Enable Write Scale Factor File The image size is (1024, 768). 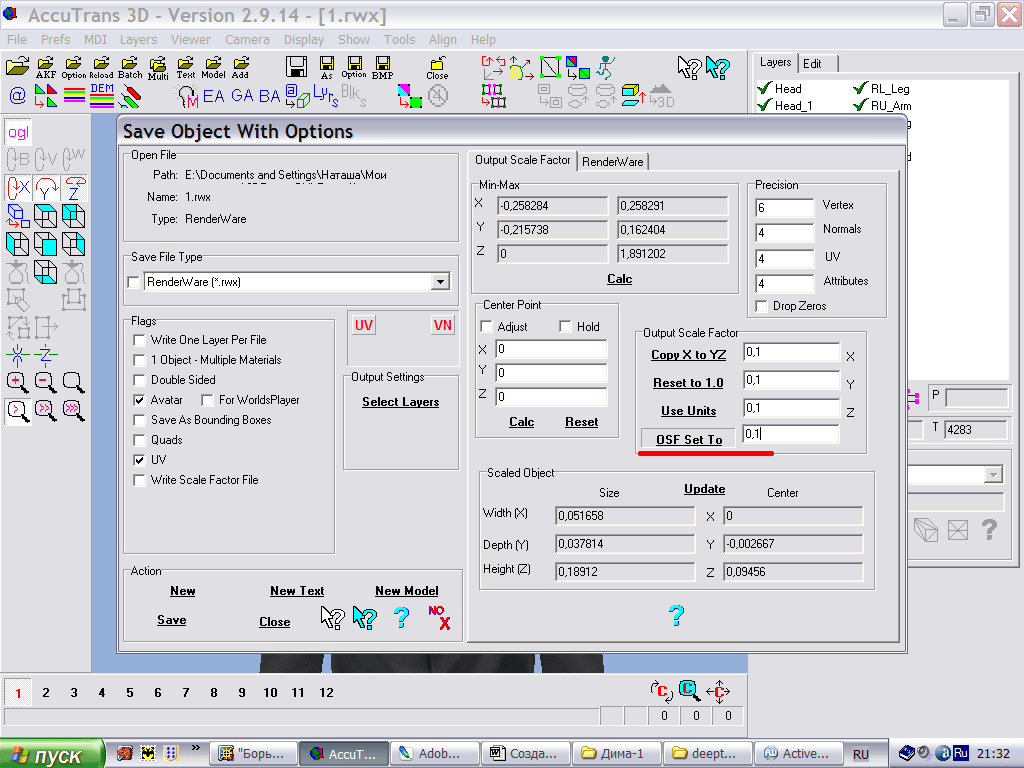pyautogui.click(x=139, y=481)
